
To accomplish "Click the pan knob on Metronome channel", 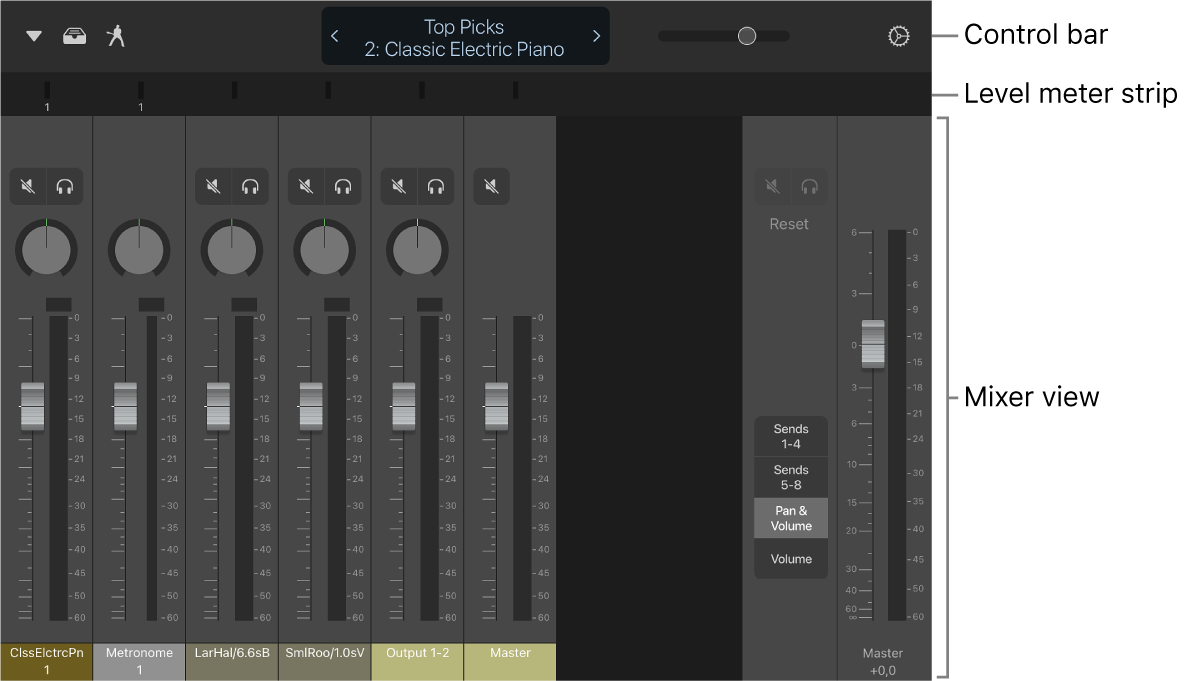I will tap(139, 250).
